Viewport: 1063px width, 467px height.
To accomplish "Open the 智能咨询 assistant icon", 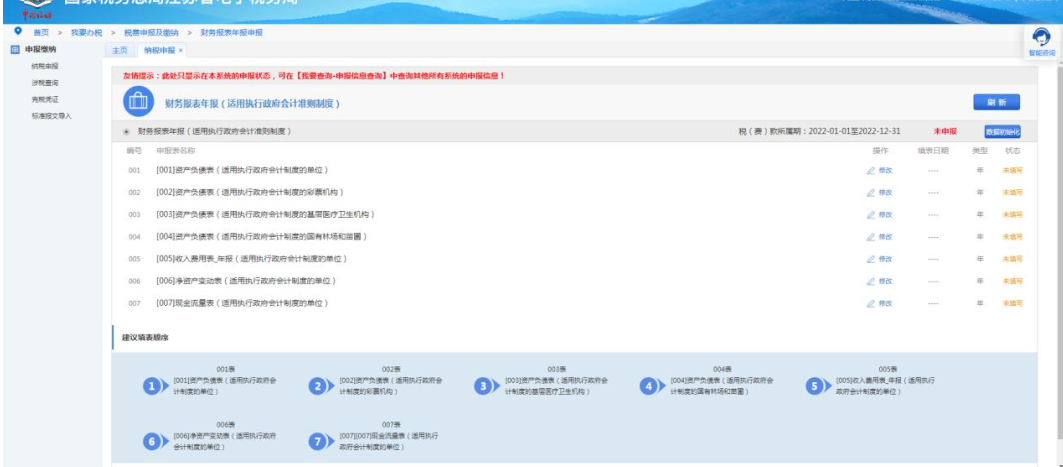I will point(1041,37).
